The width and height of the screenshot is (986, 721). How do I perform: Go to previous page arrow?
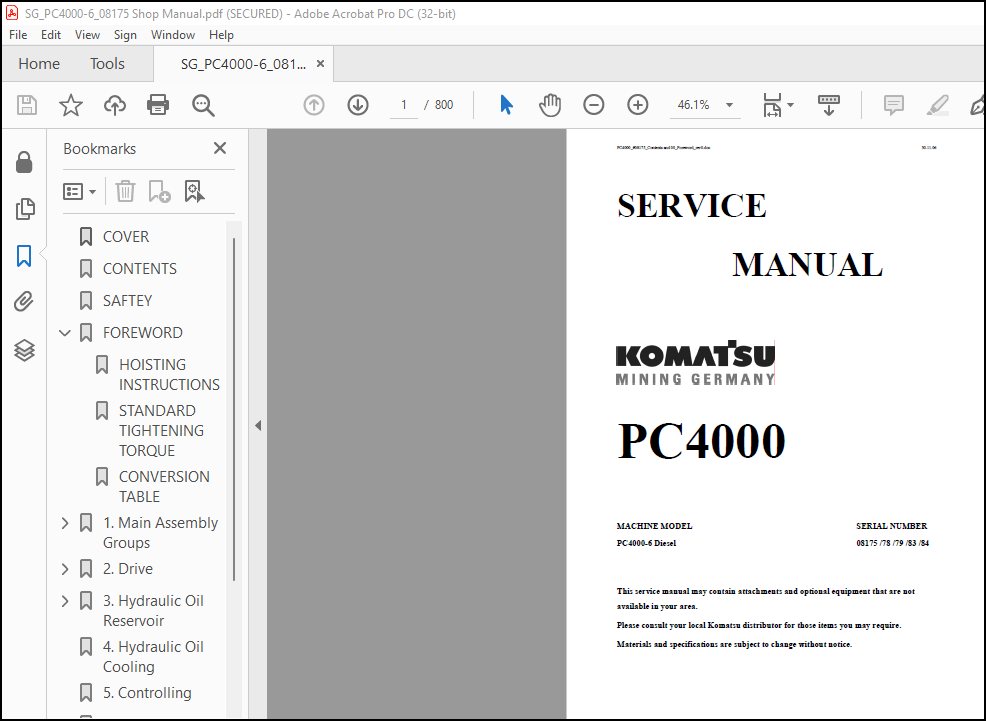[314, 105]
